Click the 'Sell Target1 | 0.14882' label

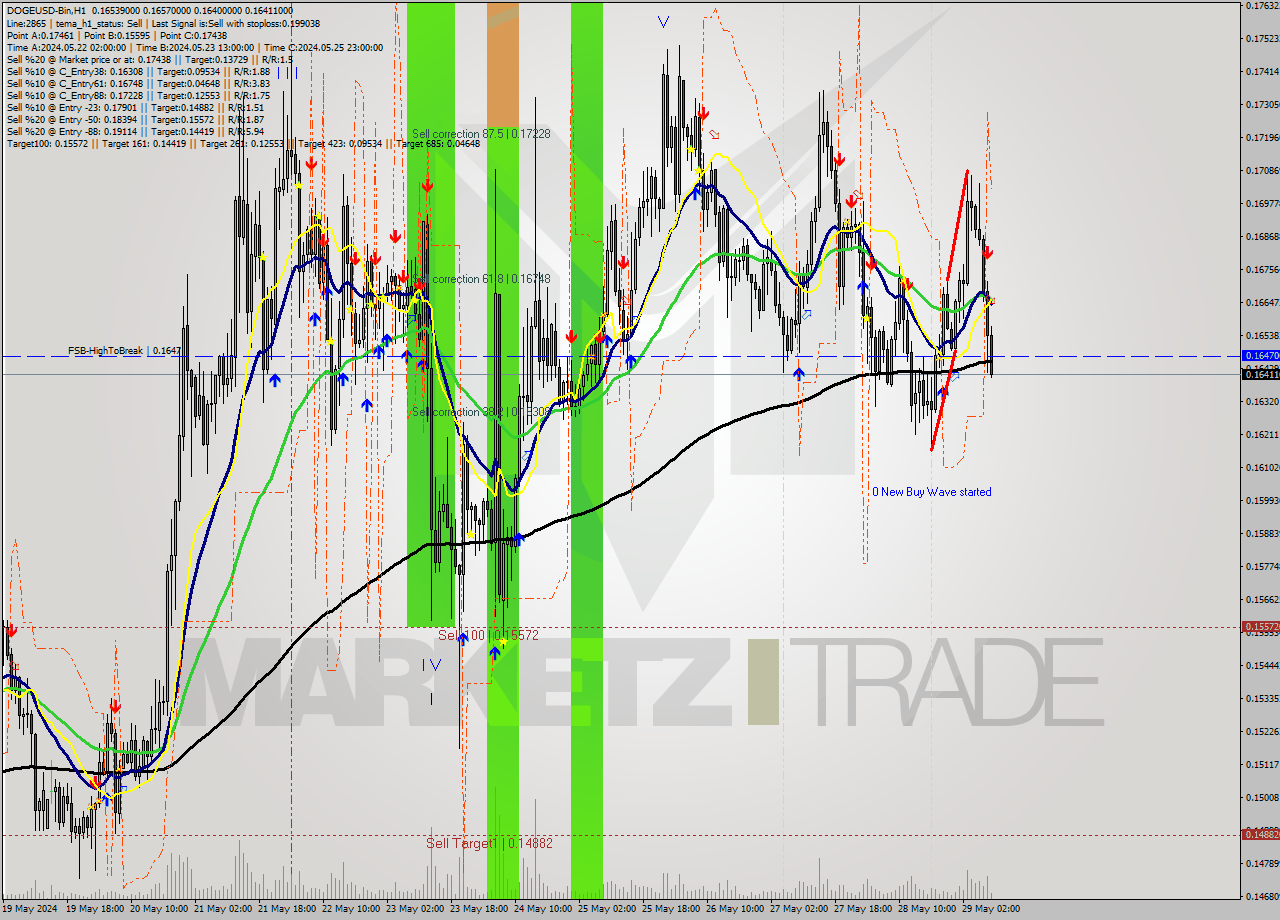(x=489, y=843)
